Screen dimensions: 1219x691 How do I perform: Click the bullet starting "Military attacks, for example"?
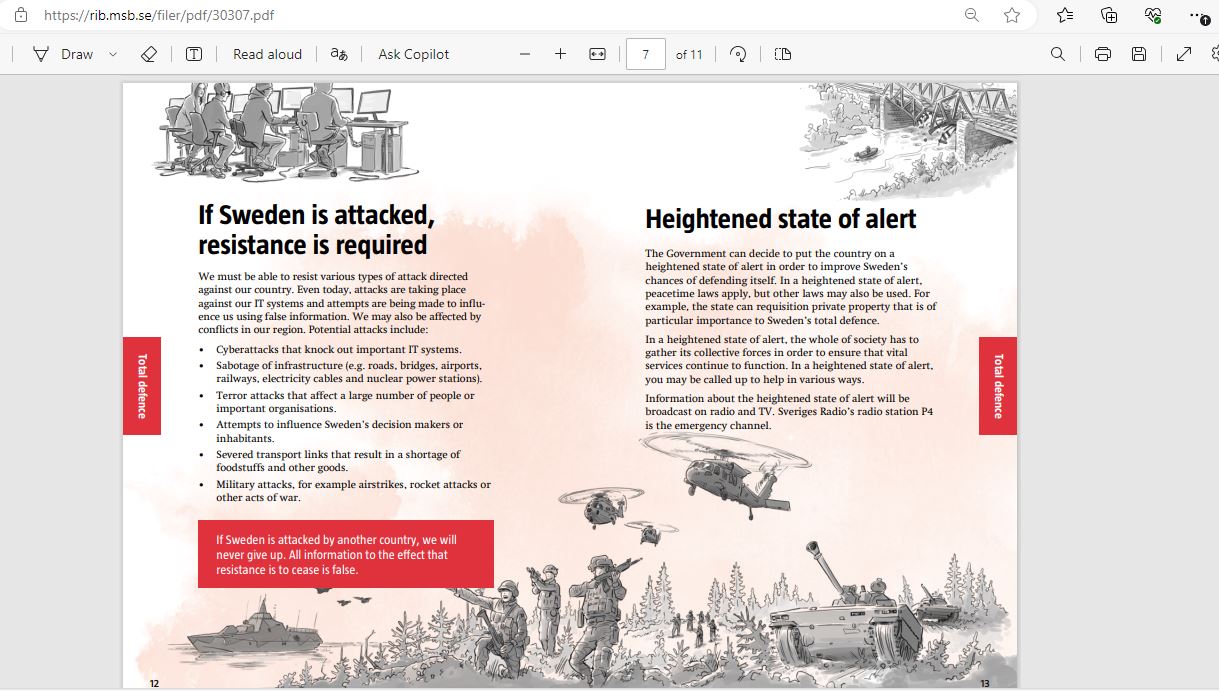[353, 491]
